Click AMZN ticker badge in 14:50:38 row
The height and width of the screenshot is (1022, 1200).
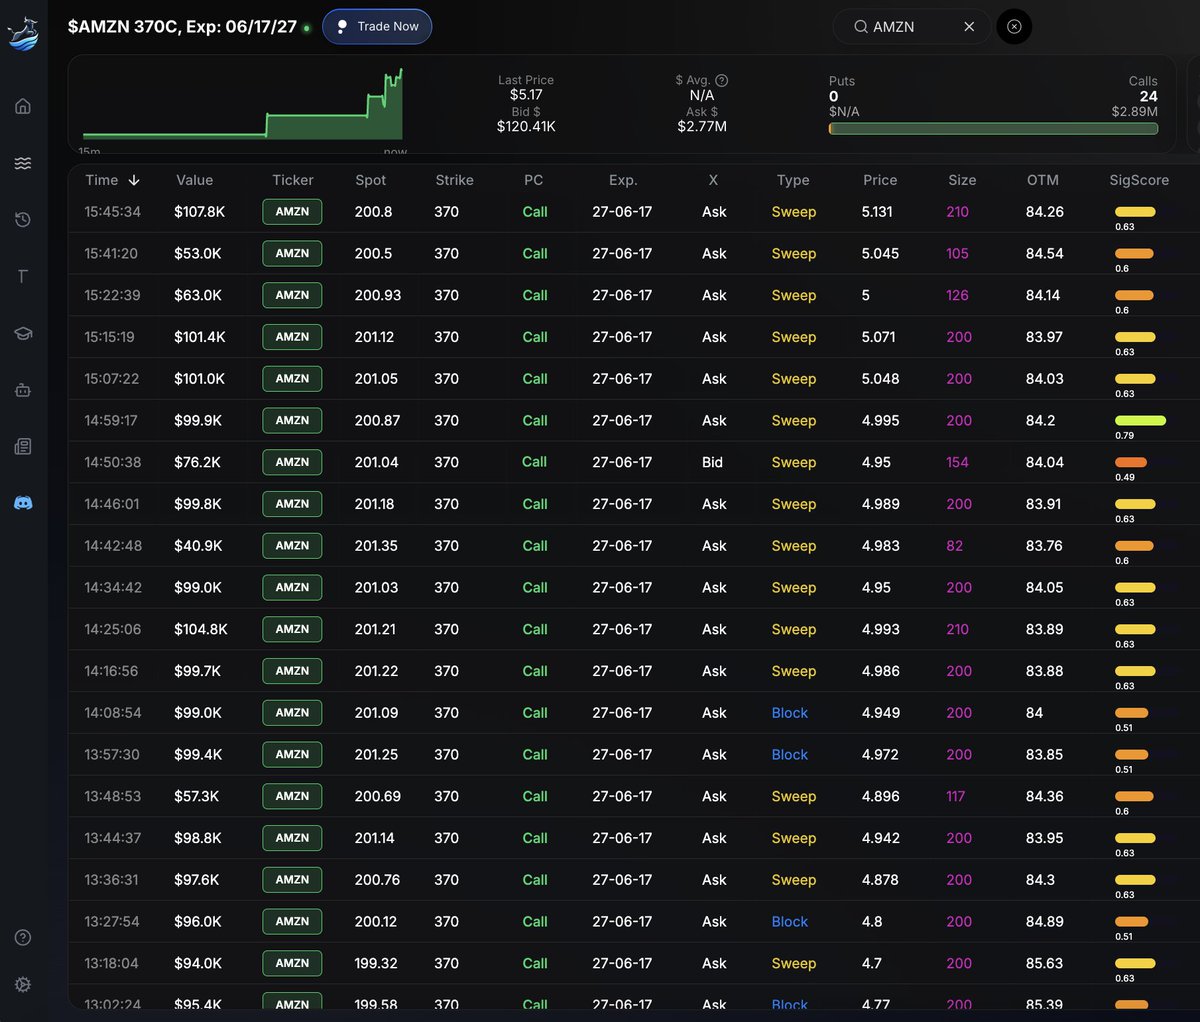click(292, 462)
